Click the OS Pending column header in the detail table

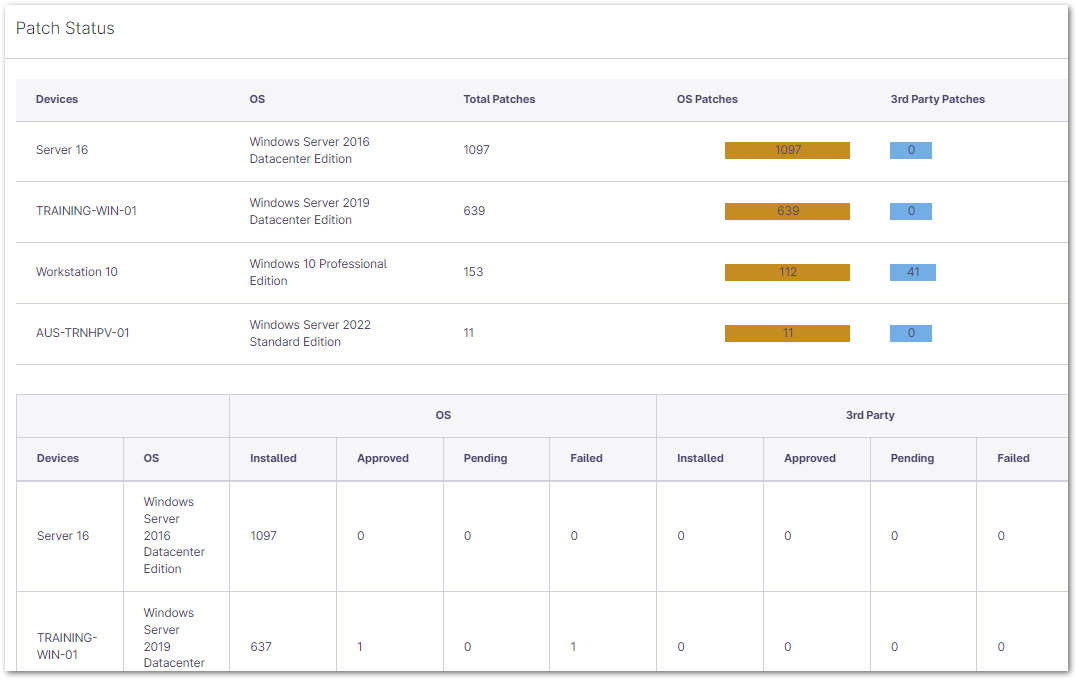click(x=485, y=458)
